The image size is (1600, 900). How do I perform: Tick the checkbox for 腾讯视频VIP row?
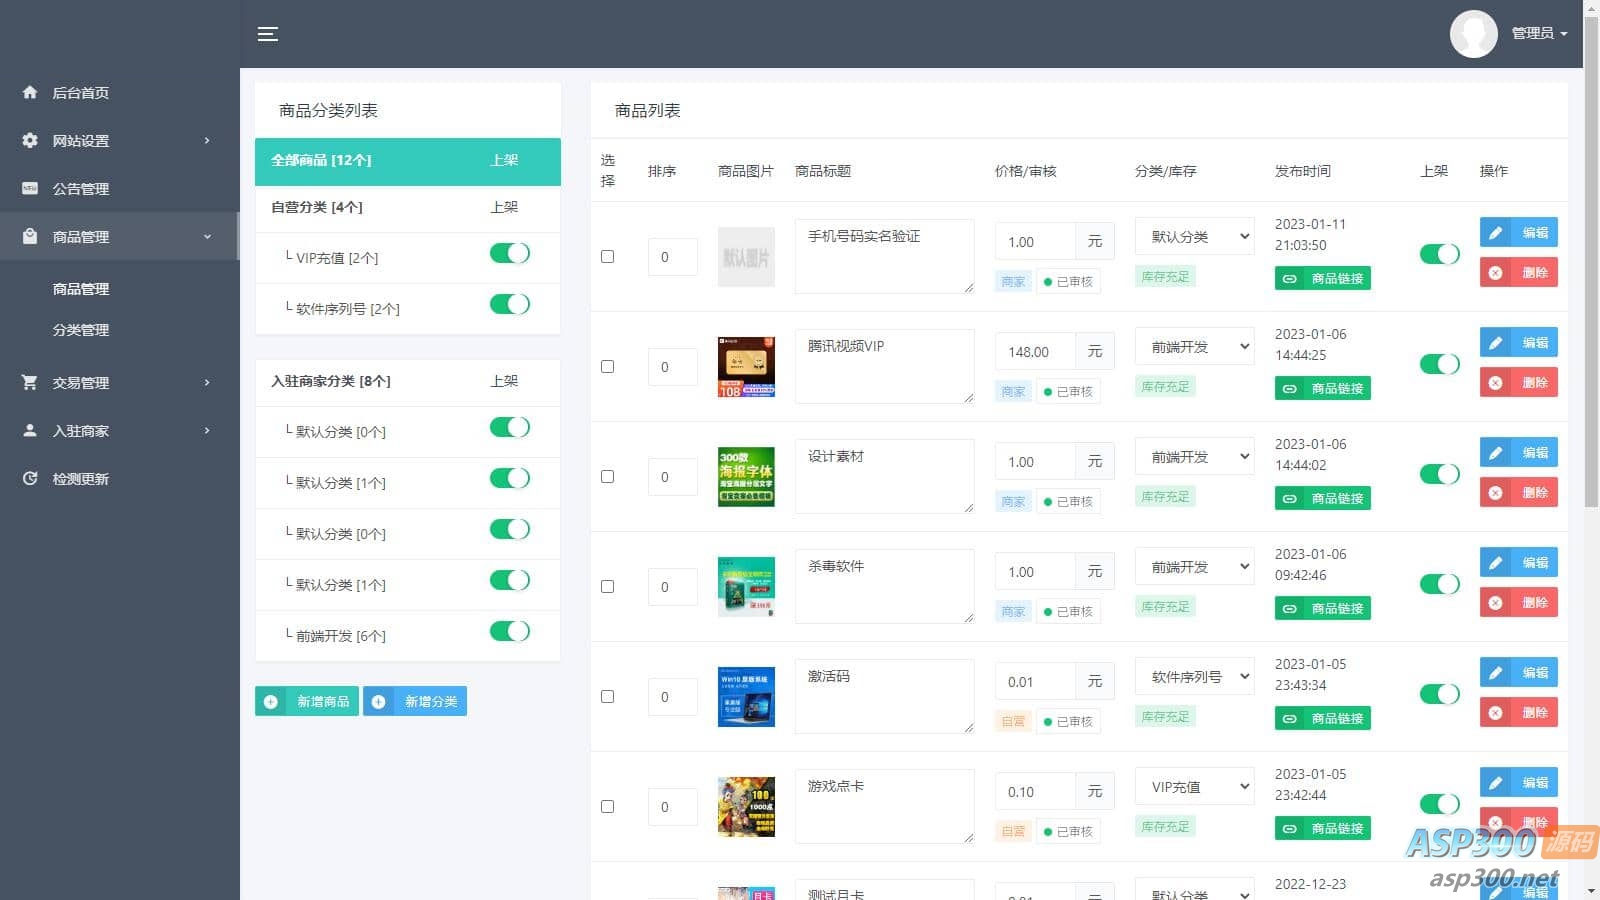607,366
